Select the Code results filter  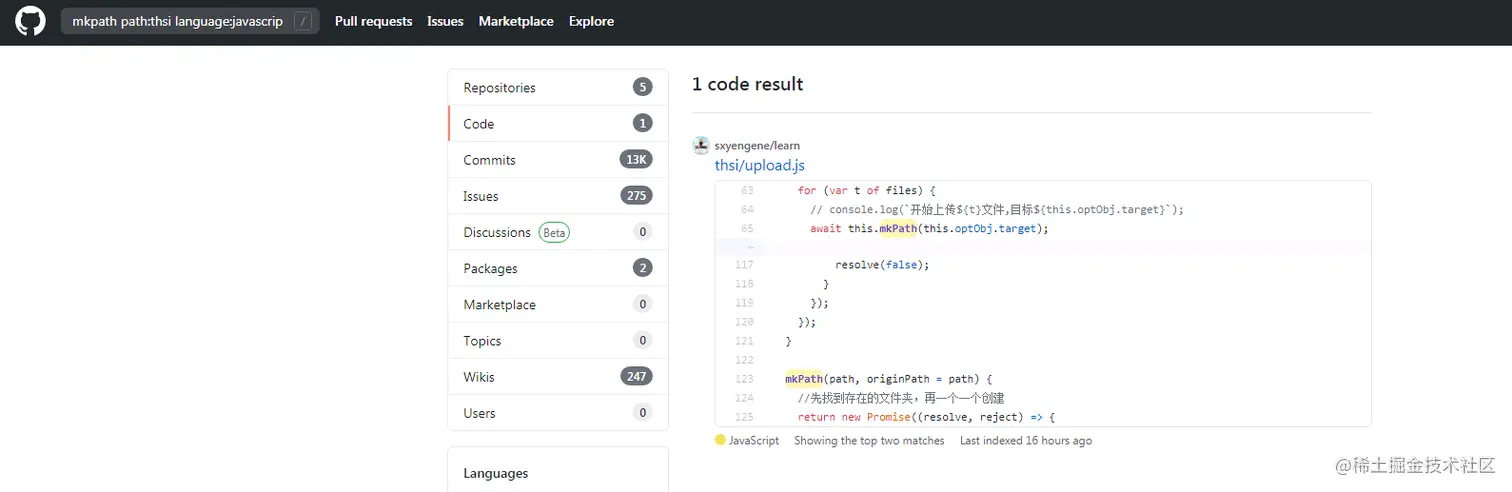pos(479,124)
